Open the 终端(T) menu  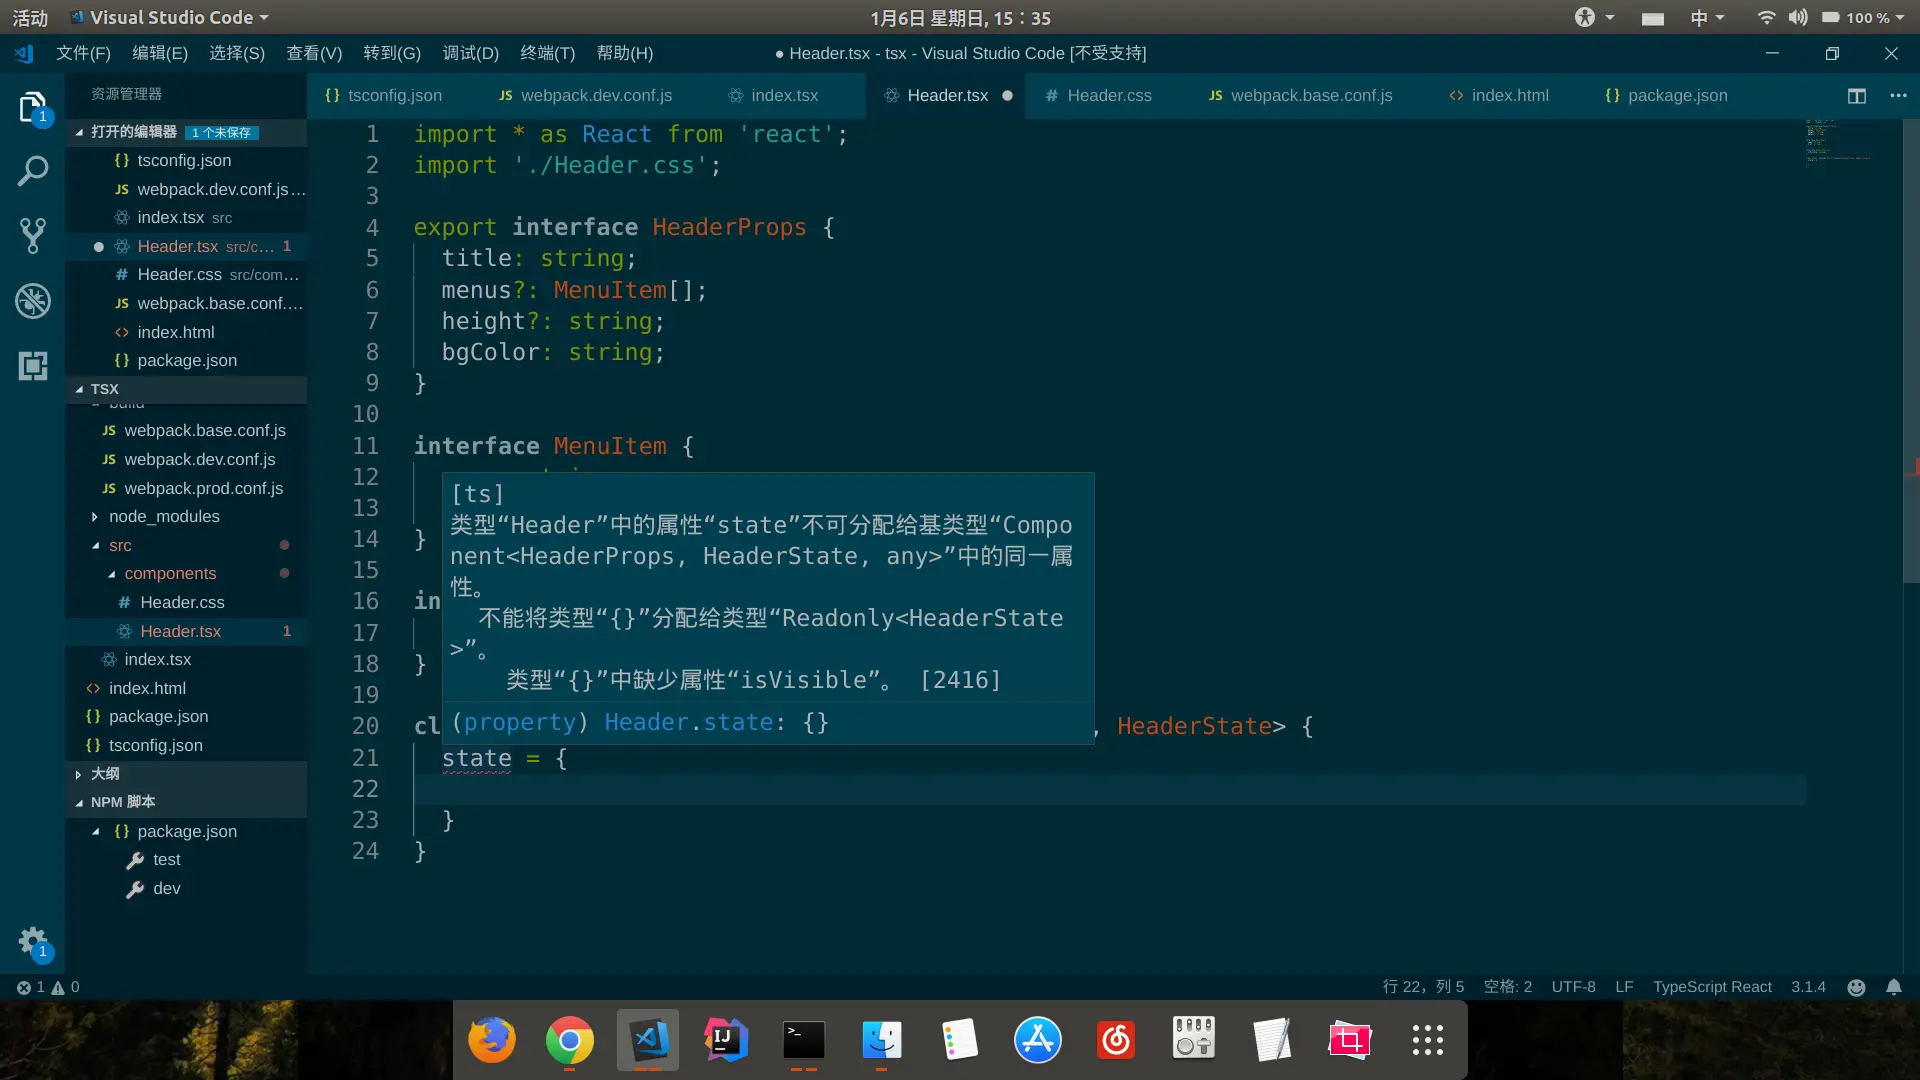click(547, 53)
